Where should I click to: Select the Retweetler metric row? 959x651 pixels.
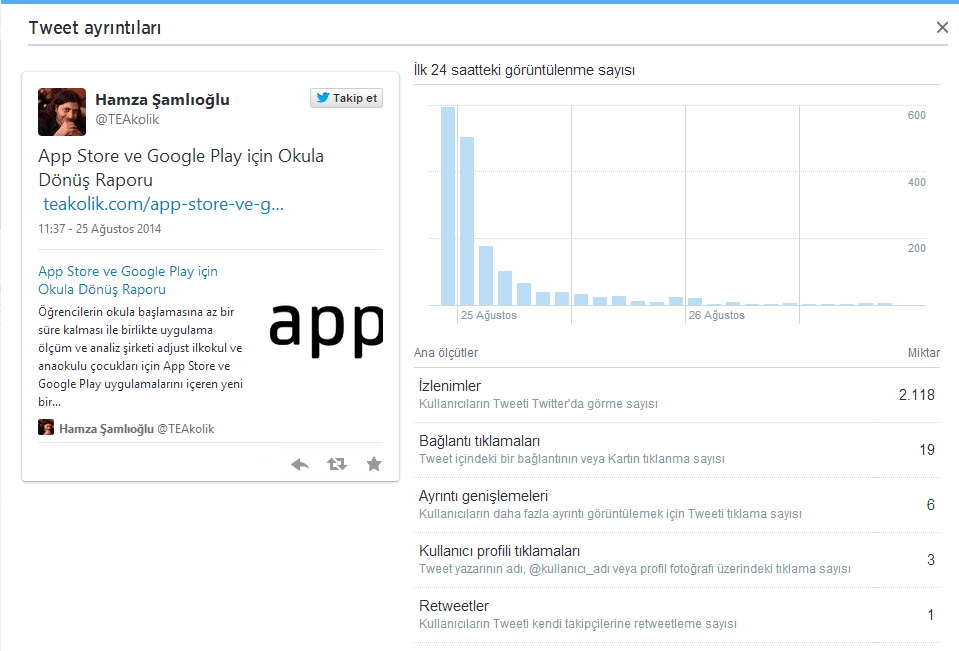(x=676, y=615)
